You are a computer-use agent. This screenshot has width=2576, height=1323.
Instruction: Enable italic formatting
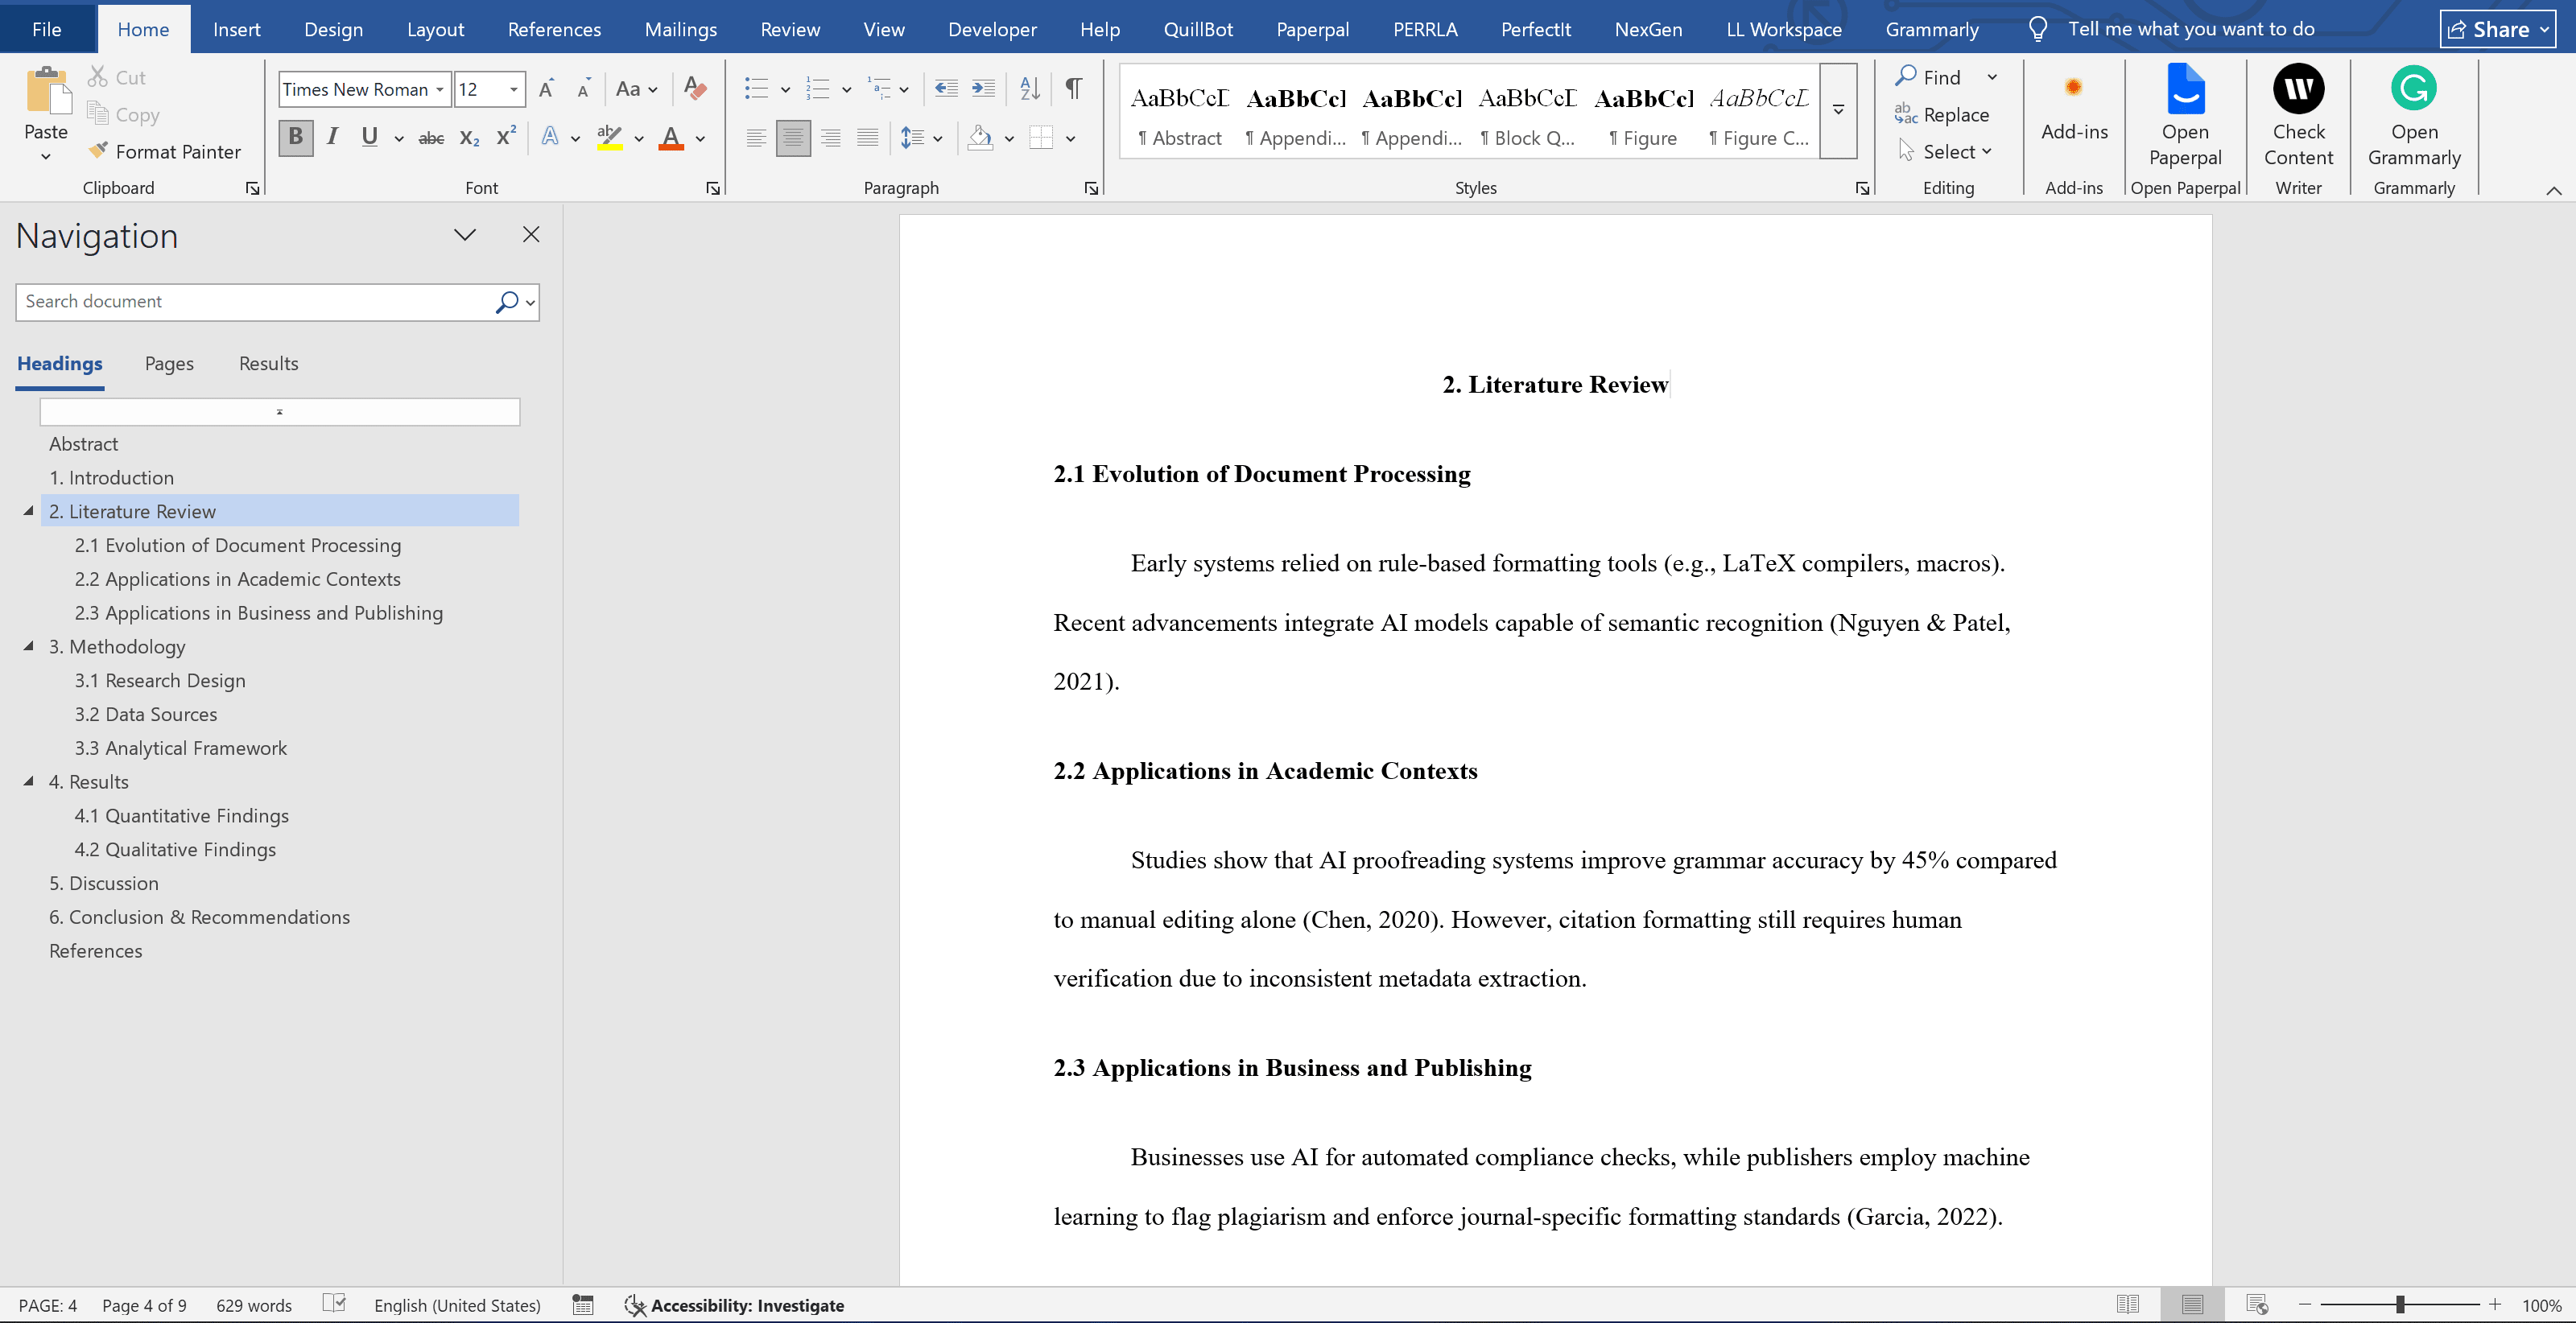pos(332,138)
